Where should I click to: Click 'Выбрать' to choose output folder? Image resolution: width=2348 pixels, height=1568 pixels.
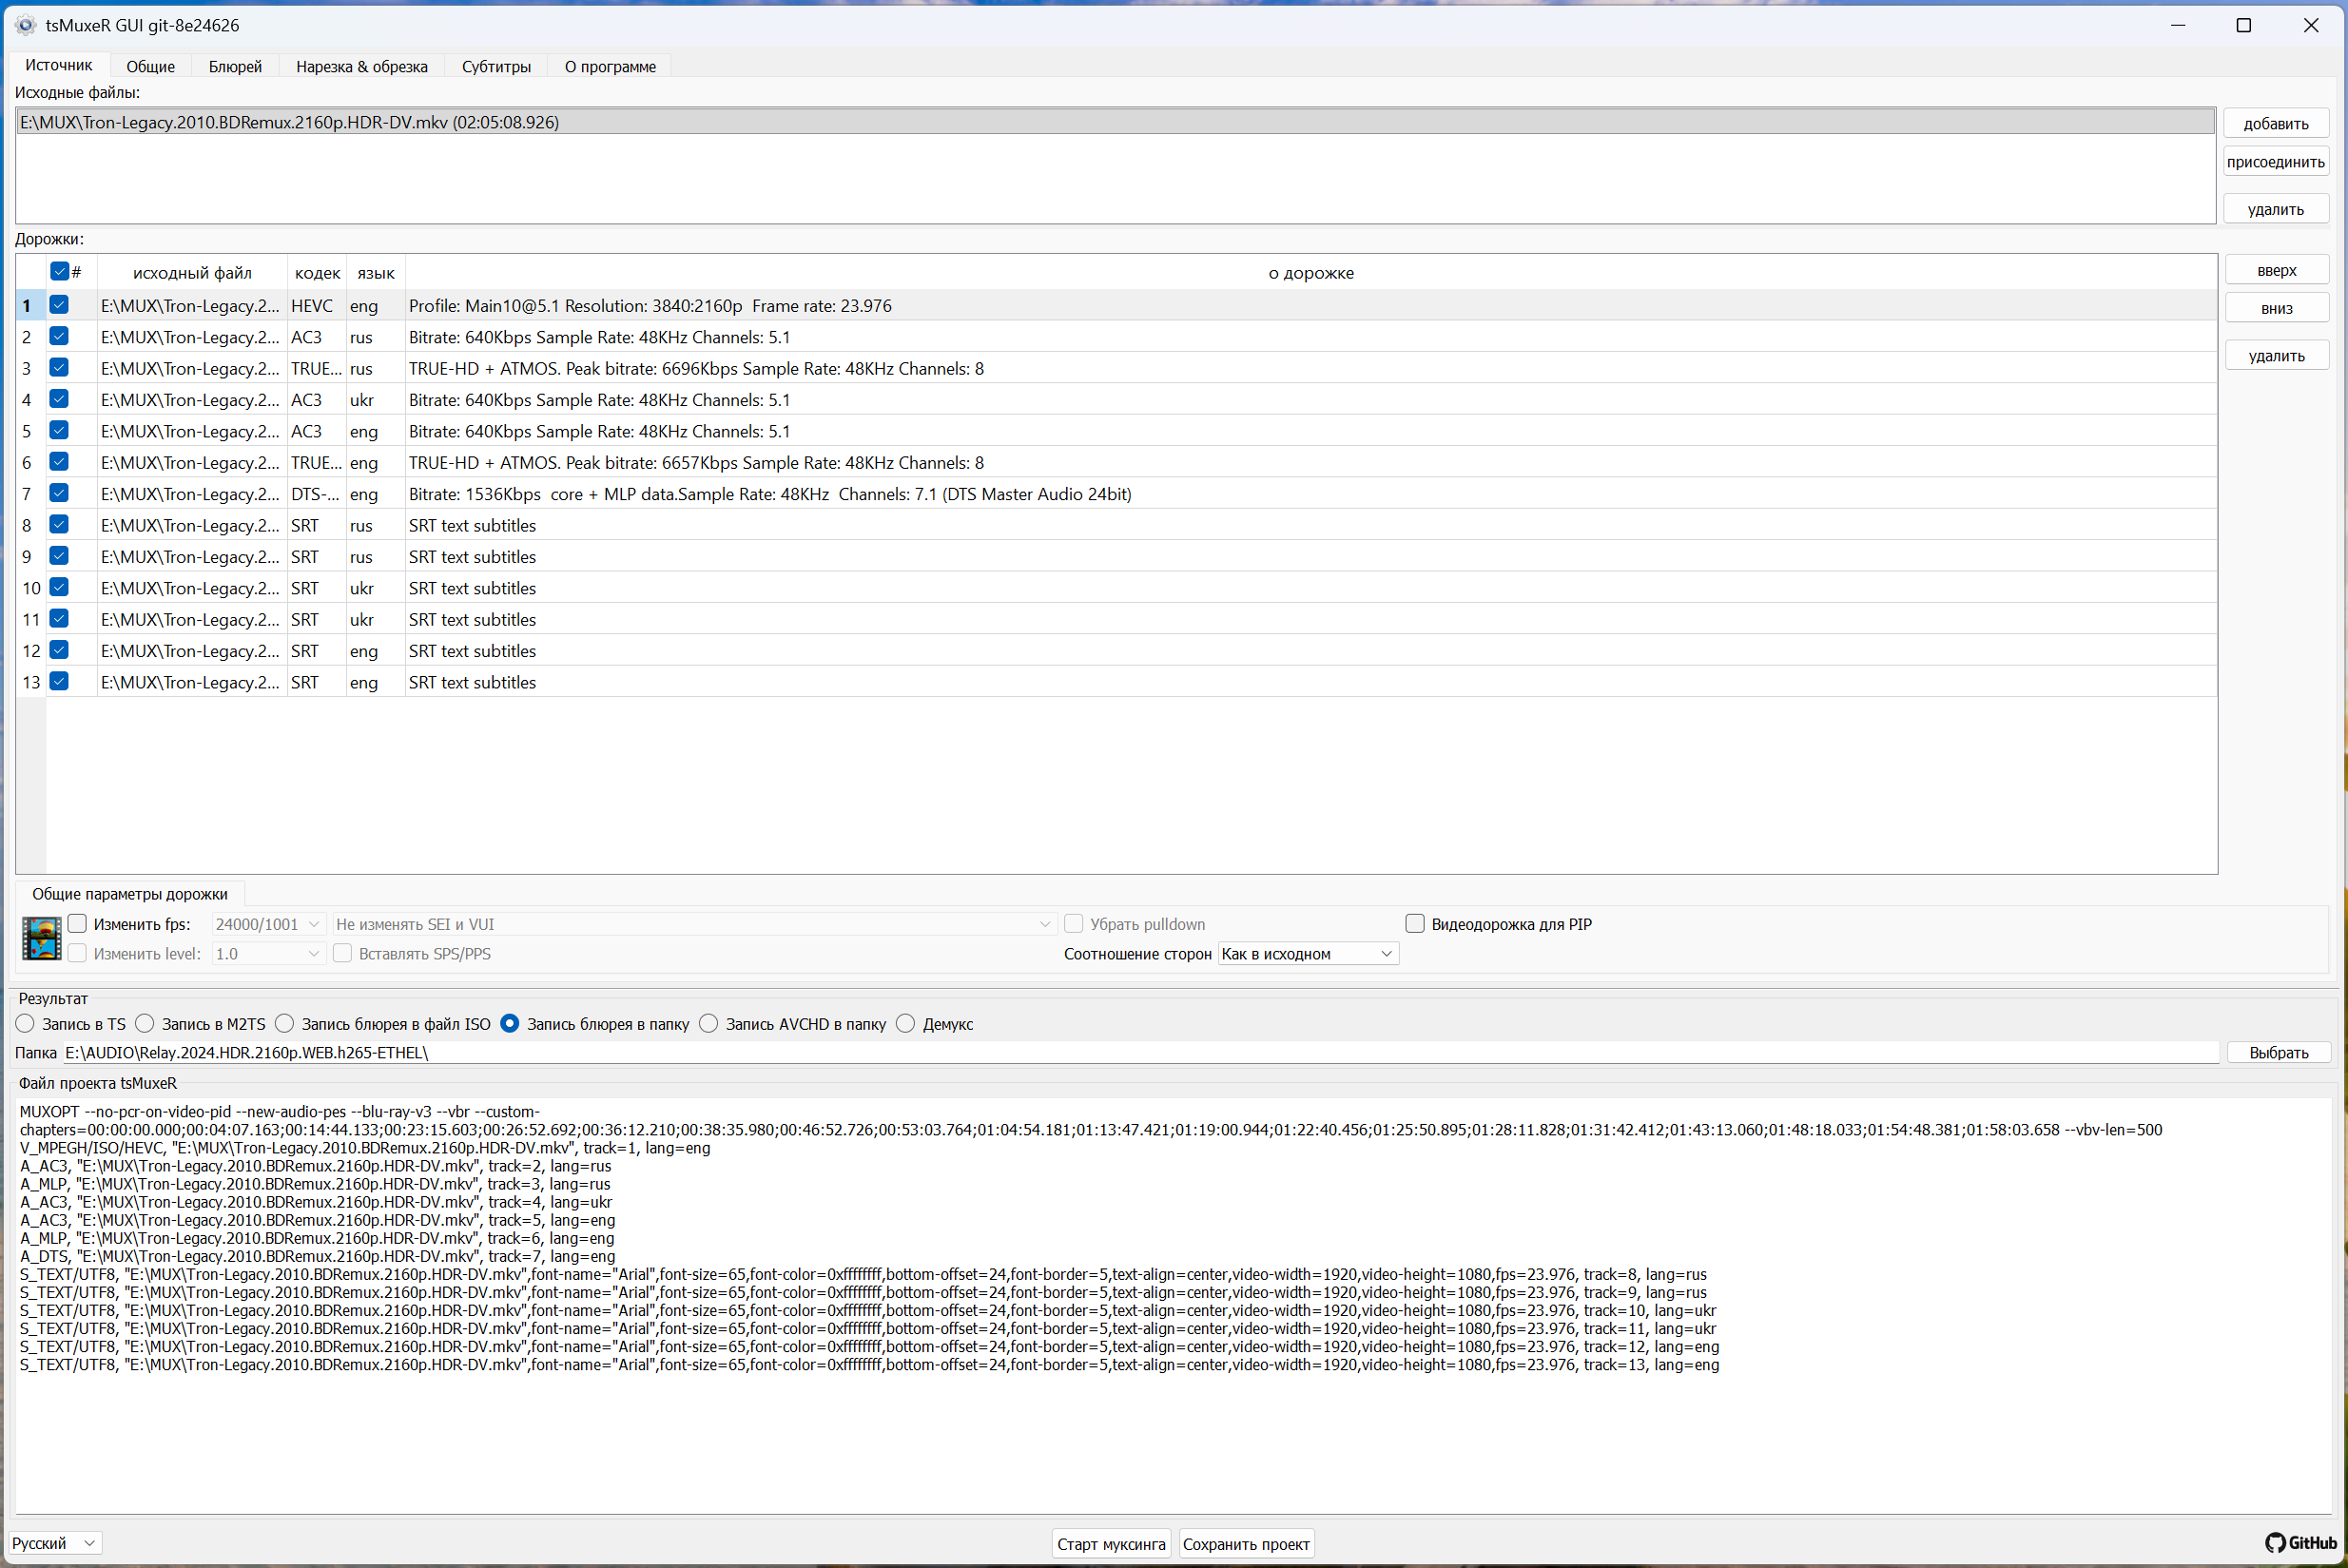tap(2278, 1052)
